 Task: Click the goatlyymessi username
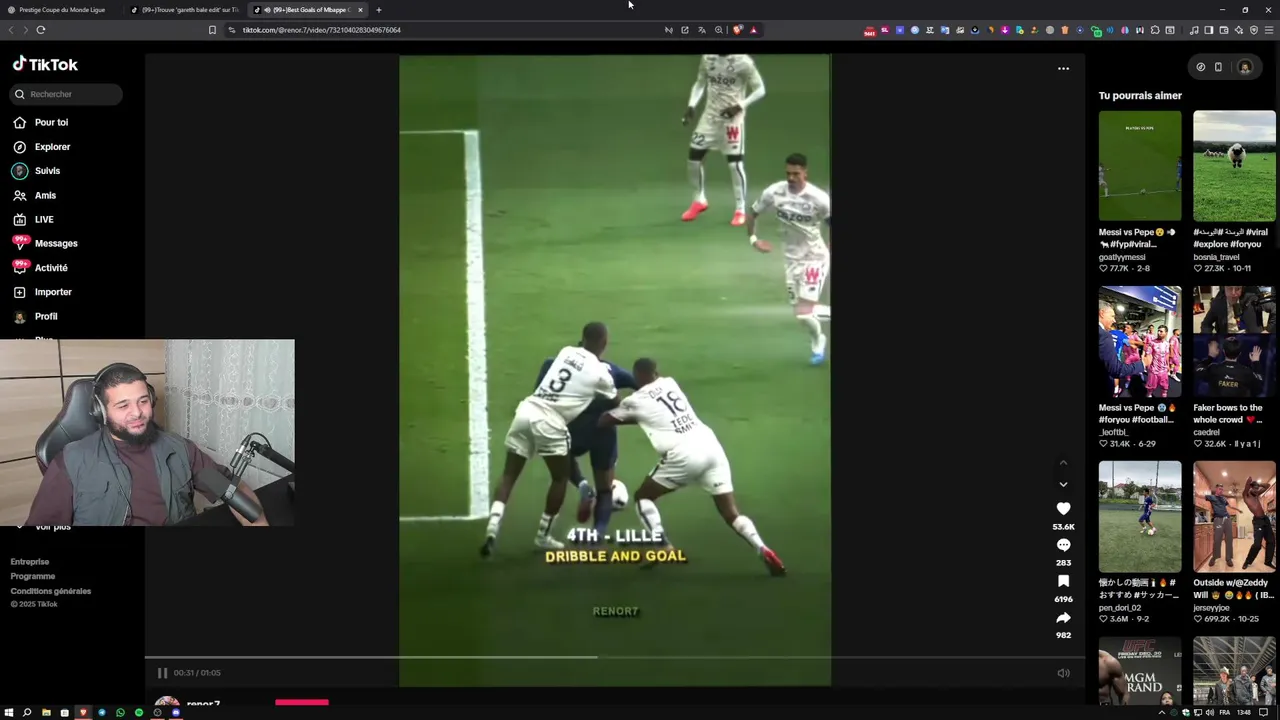coord(1122,257)
